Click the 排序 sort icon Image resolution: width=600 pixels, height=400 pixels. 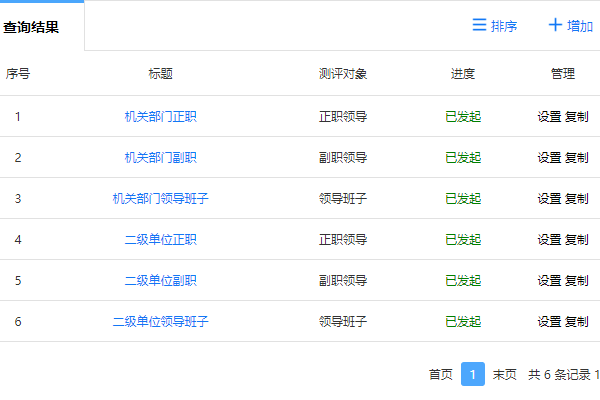pos(479,25)
